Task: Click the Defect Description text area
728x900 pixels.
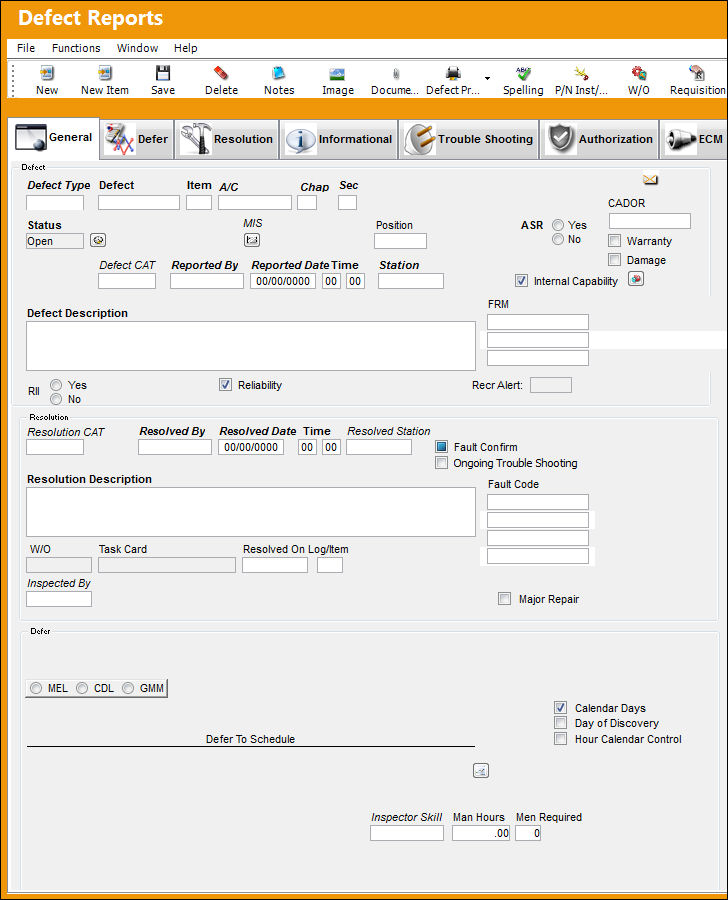Action: [x=250, y=346]
